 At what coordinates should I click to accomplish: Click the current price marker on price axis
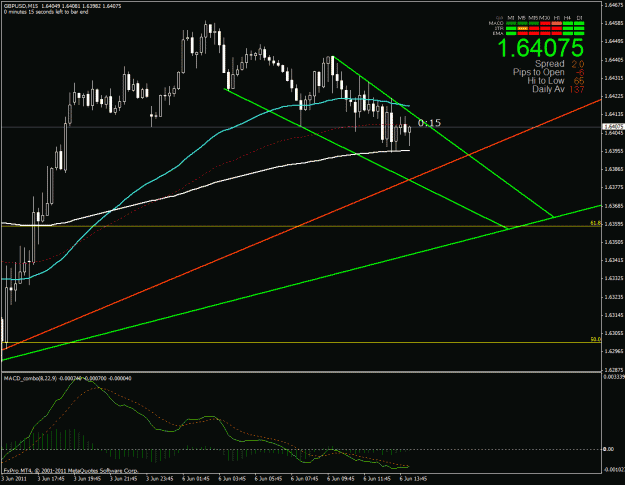coord(613,127)
